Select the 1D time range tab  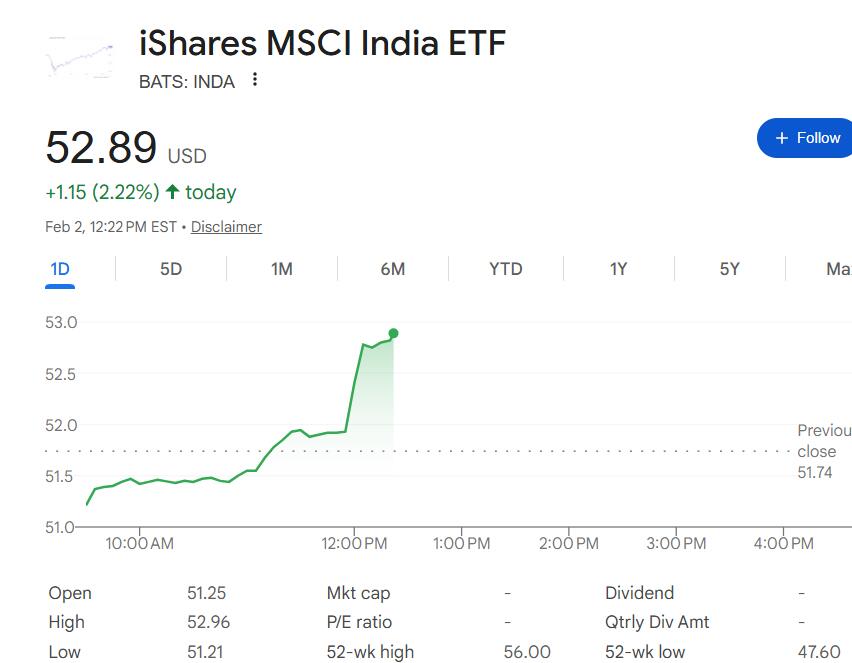click(60, 269)
